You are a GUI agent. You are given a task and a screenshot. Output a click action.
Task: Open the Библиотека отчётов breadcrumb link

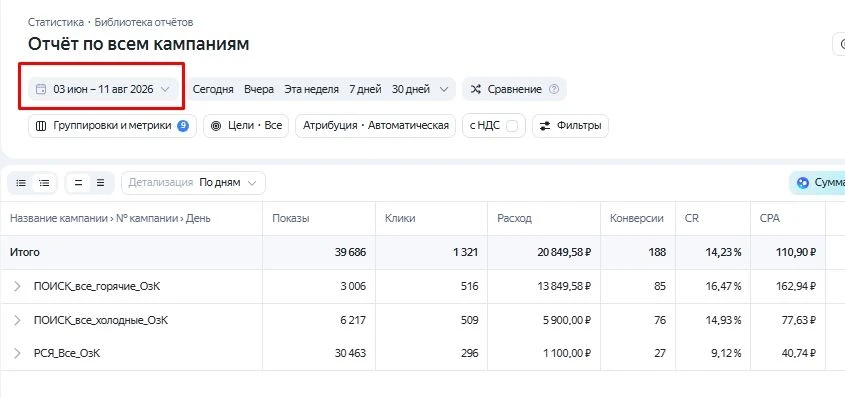[x=144, y=23]
